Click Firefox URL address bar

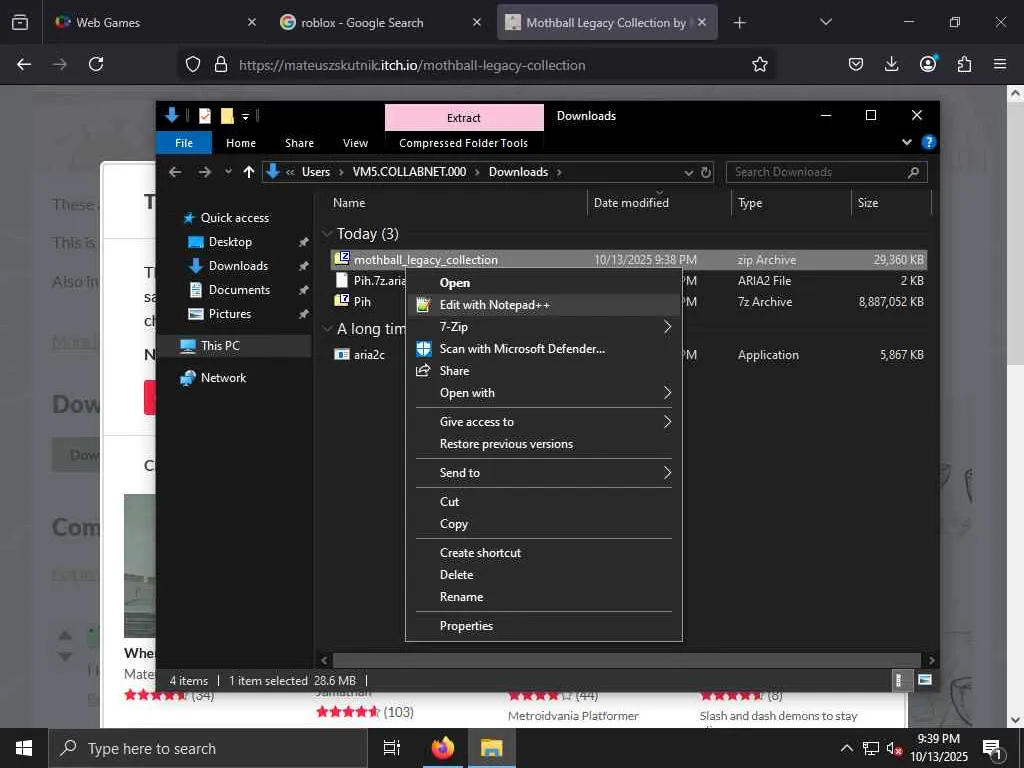pyautogui.click(x=476, y=64)
